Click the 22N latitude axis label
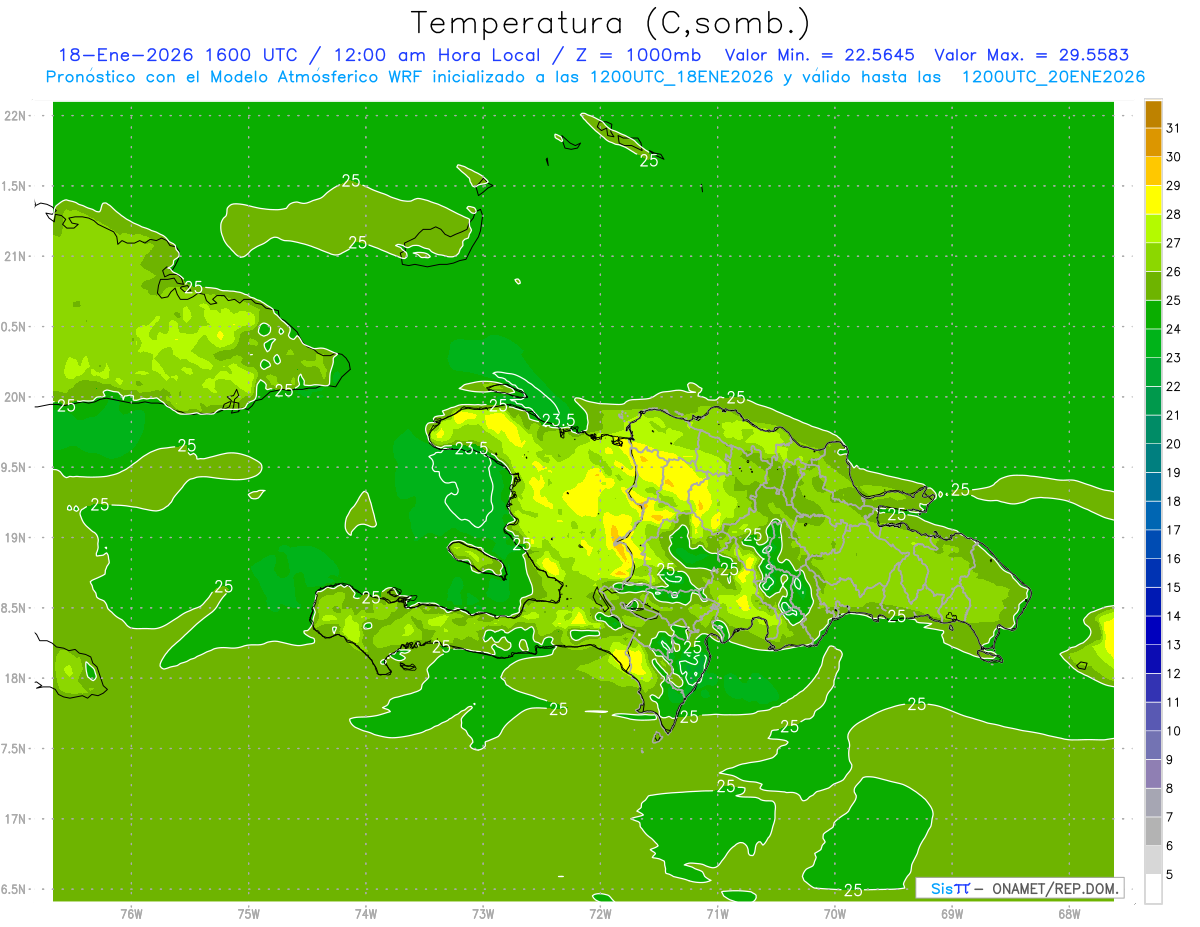The width and height of the screenshot is (1200, 927). click(17, 115)
